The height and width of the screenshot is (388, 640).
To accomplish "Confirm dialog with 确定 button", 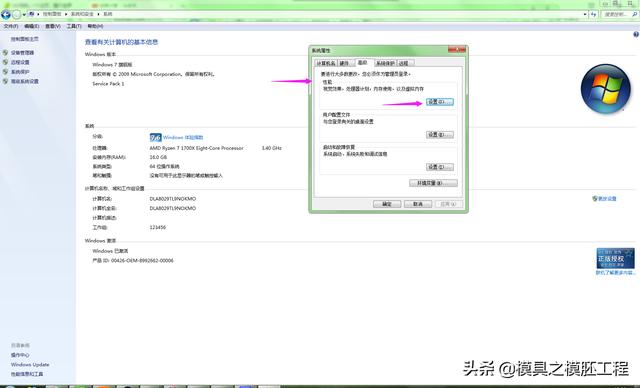I will pyautogui.click(x=387, y=204).
